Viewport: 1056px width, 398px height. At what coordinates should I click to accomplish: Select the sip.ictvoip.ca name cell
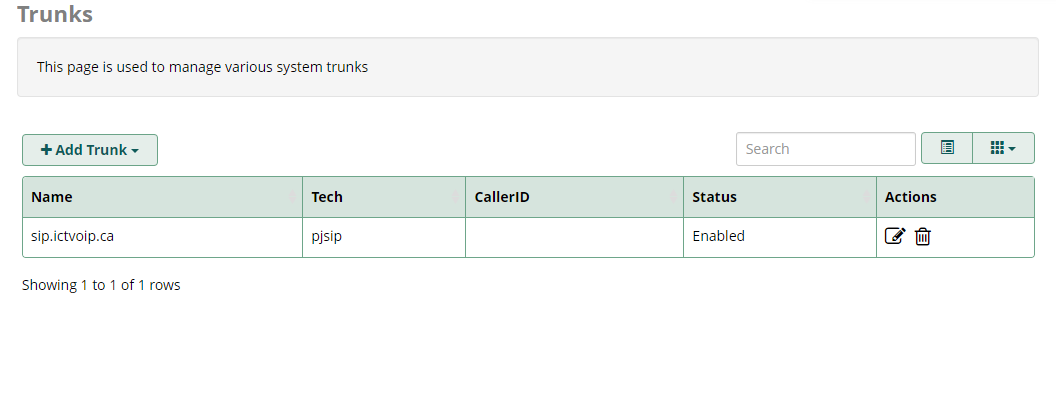pyautogui.click(x=162, y=237)
